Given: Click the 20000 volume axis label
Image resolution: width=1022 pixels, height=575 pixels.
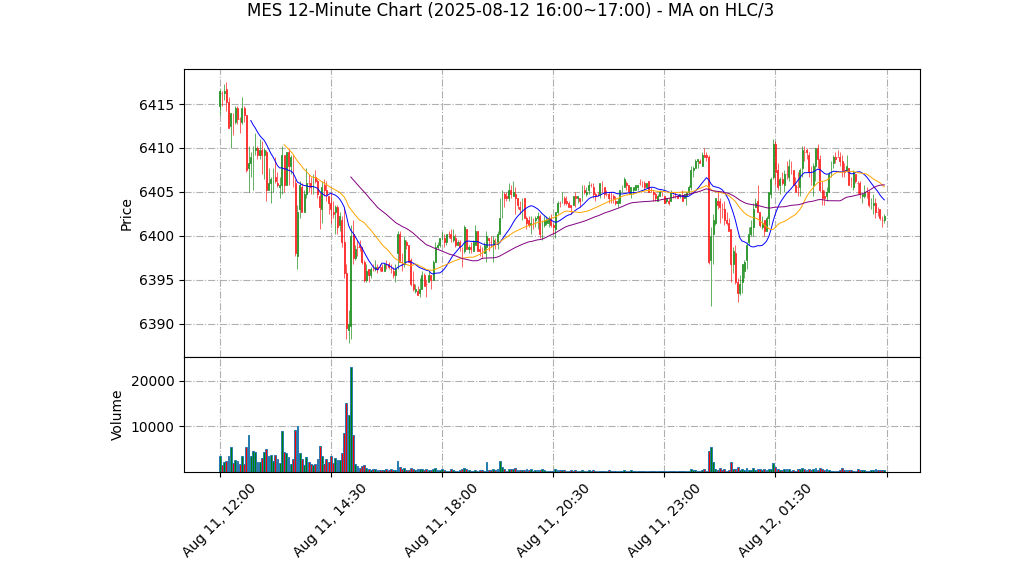Looking at the screenshot, I should coord(153,381).
